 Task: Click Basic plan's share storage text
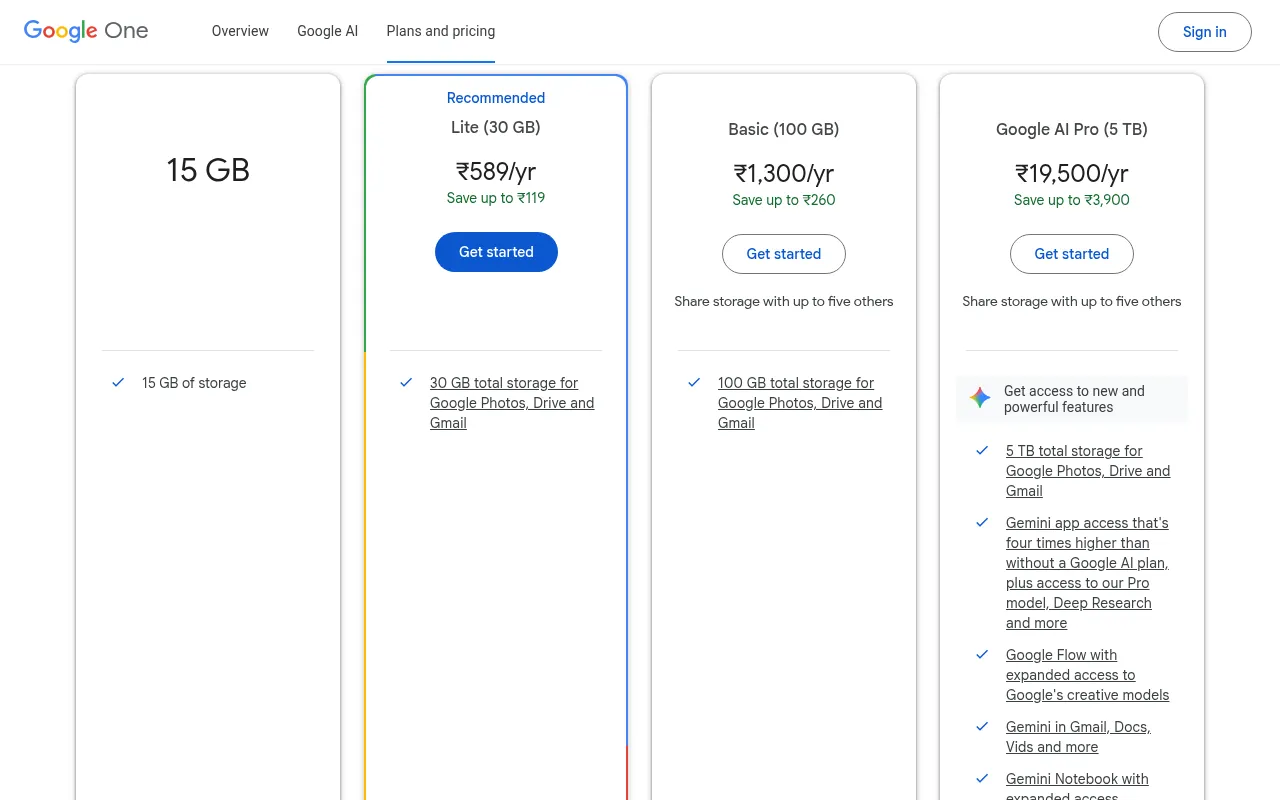tap(784, 301)
